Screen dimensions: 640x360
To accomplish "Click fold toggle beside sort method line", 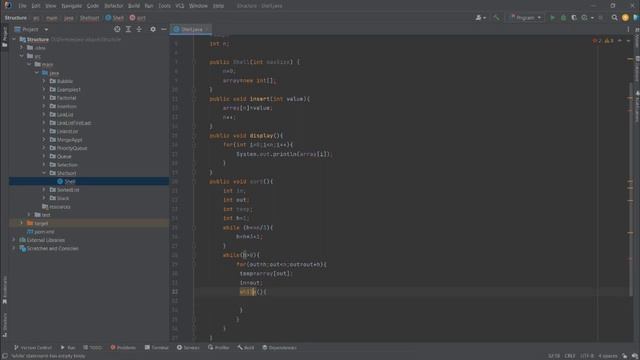I will click(194, 182).
